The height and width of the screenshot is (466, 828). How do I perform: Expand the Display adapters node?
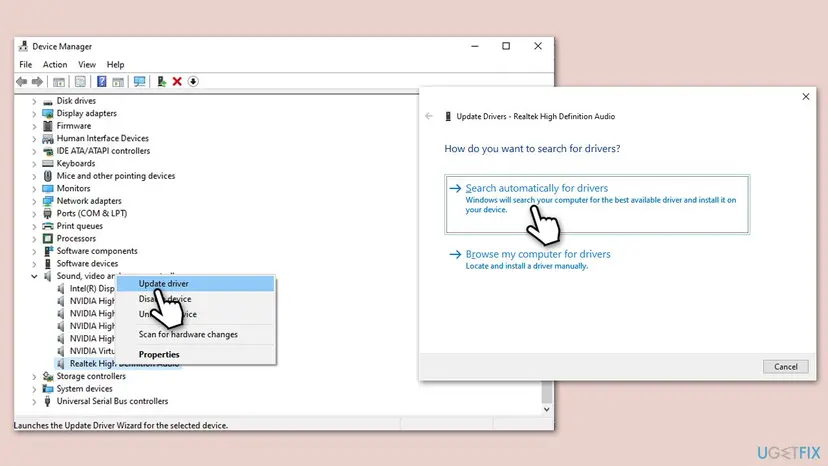tap(34, 114)
